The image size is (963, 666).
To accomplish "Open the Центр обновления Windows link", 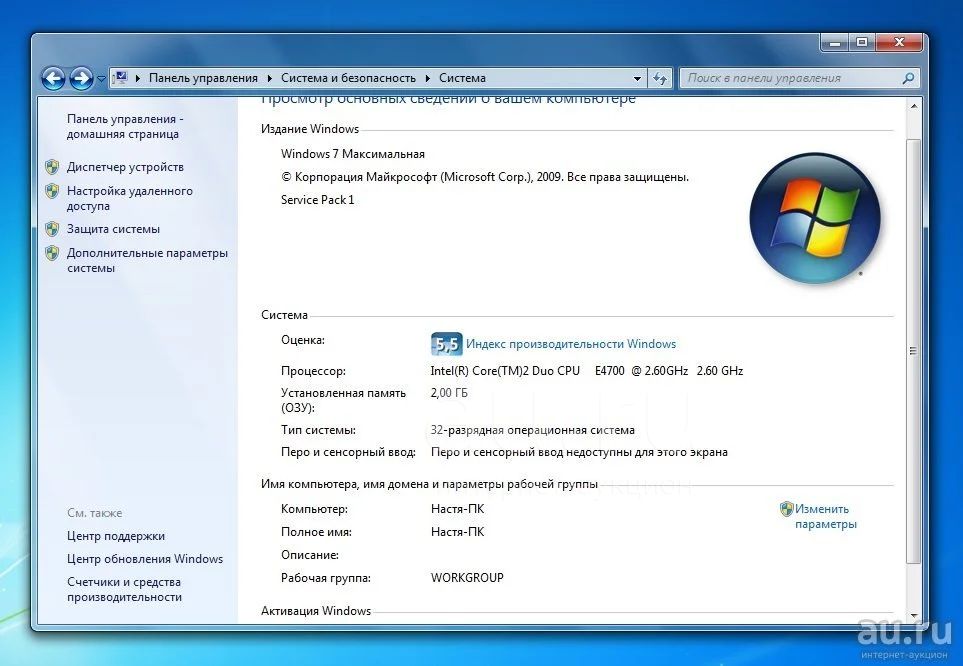I will pos(145,559).
